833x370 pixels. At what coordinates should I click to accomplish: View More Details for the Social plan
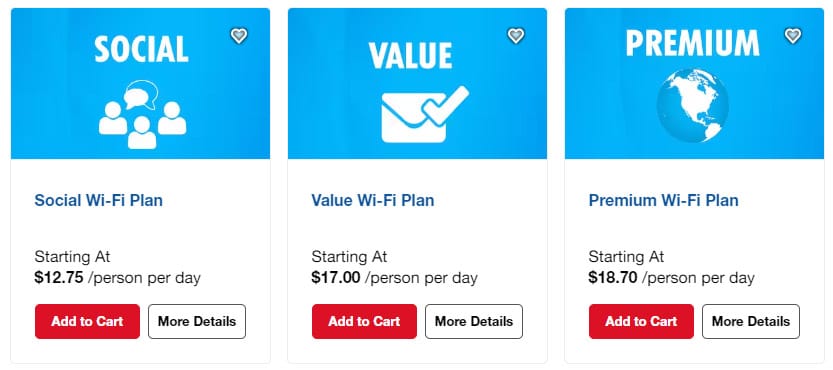pos(197,322)
